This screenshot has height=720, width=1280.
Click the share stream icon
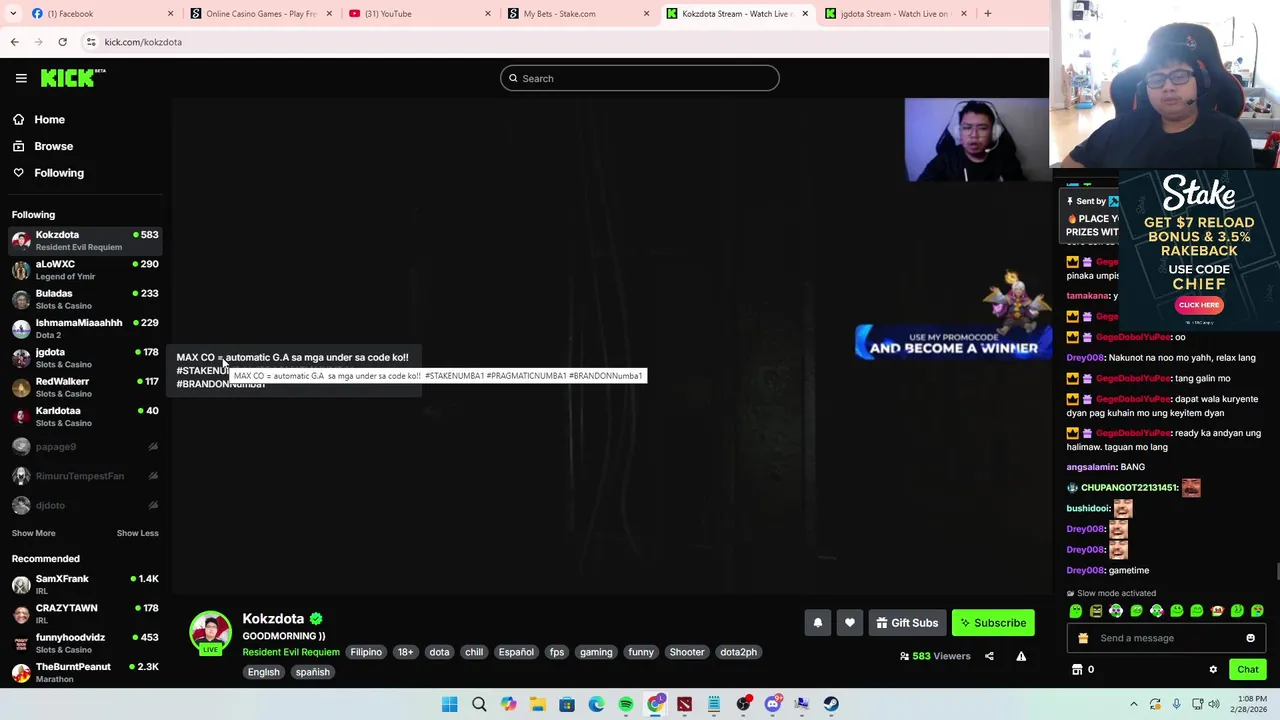[x=989, y=656]
